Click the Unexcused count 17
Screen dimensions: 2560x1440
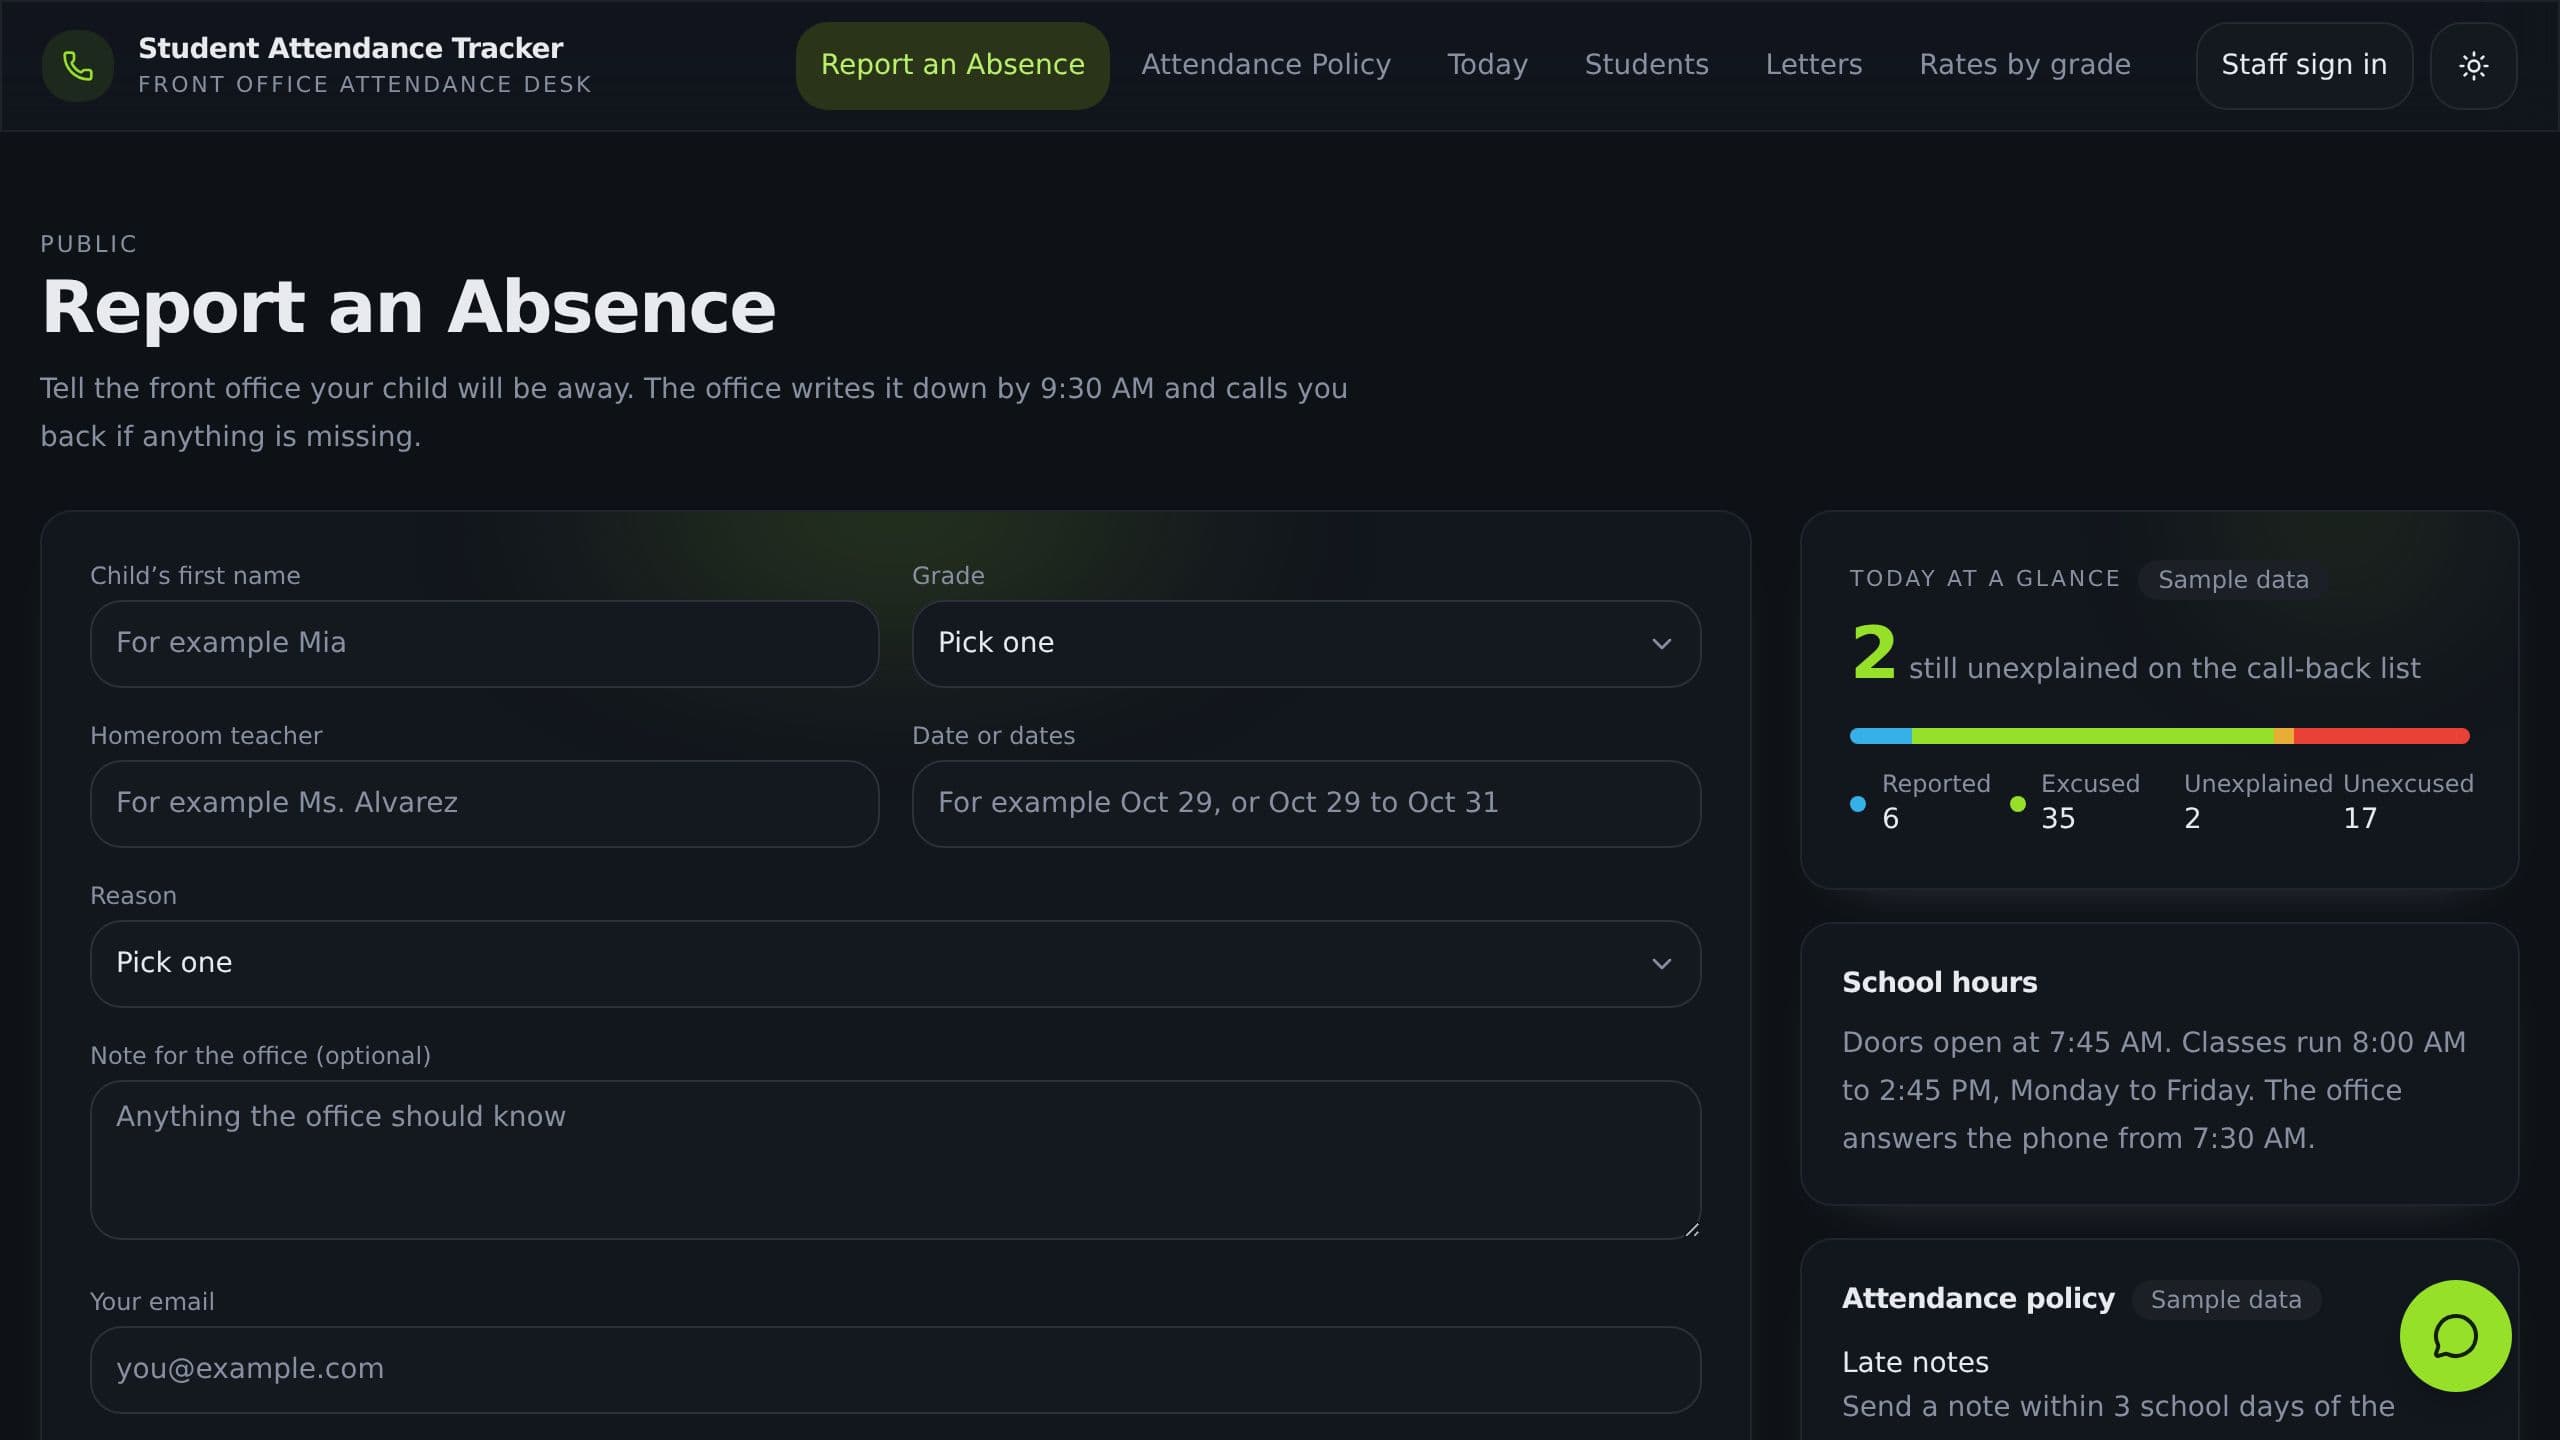click(x=2360, y=819)
